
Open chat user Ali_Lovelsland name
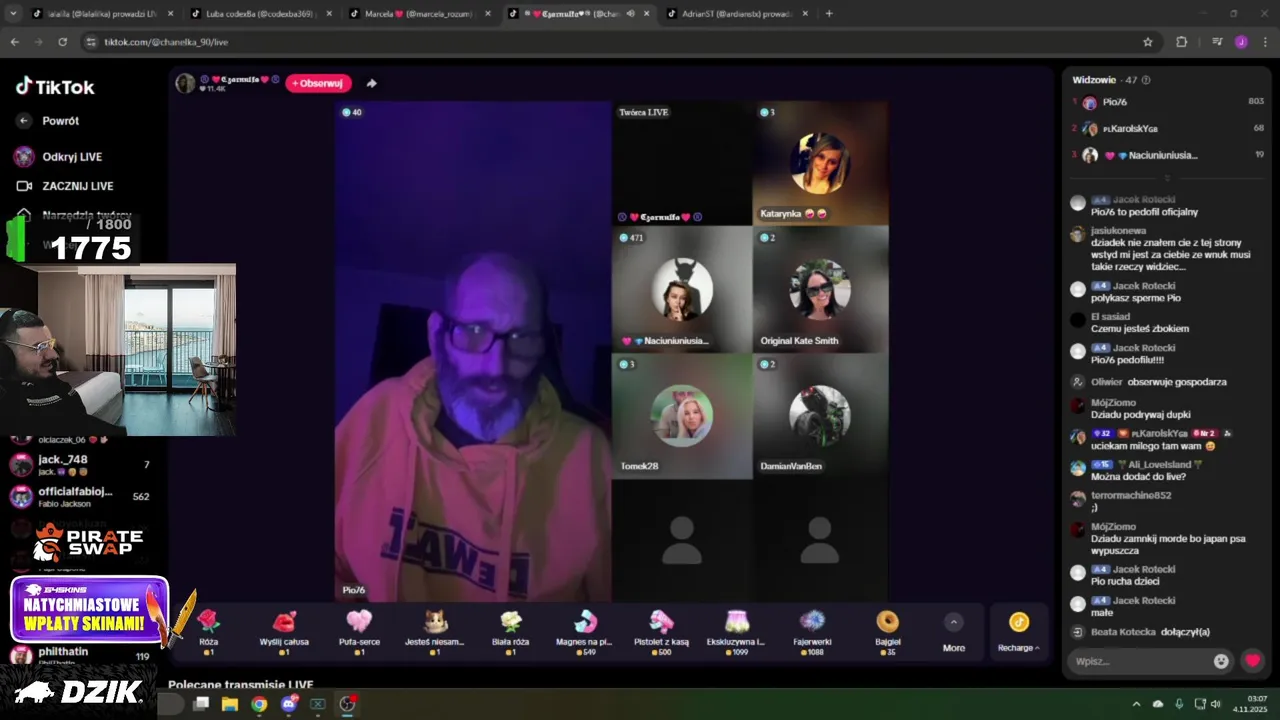(x=1160, y=465)
